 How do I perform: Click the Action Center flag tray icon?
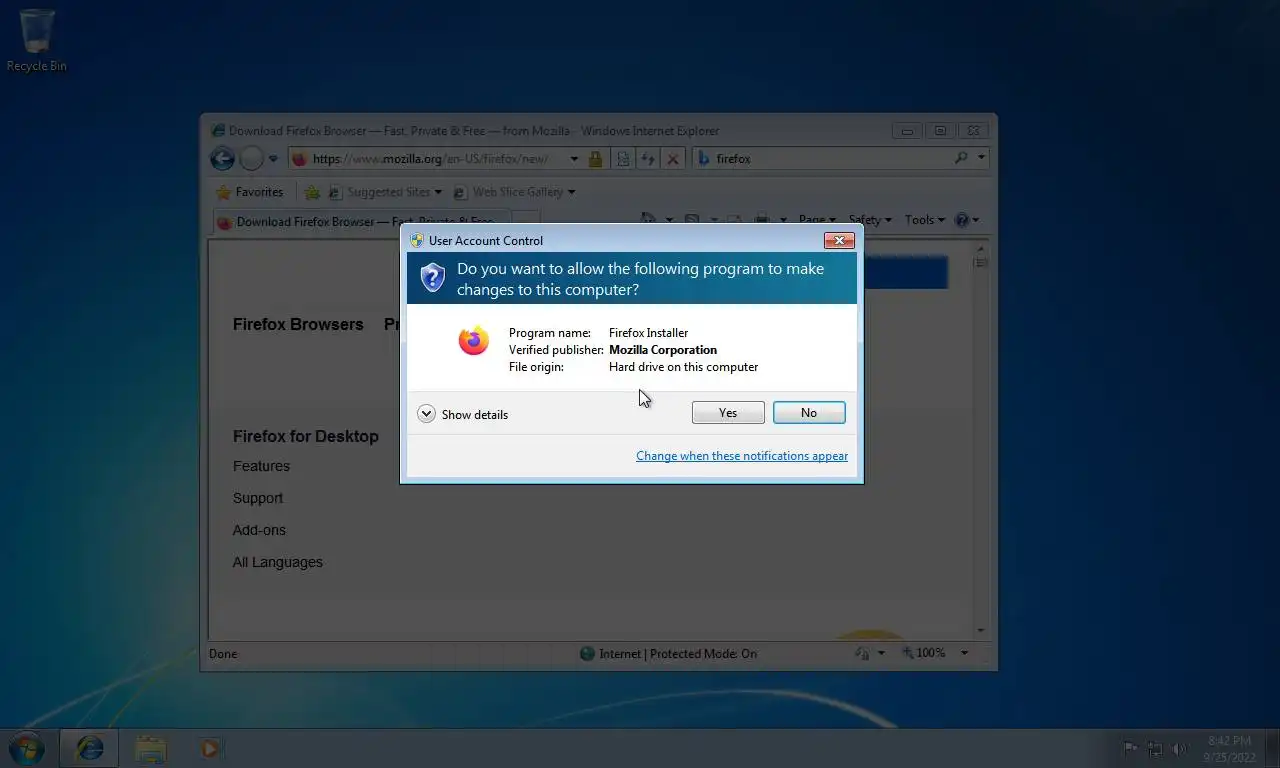point(1129,748)
